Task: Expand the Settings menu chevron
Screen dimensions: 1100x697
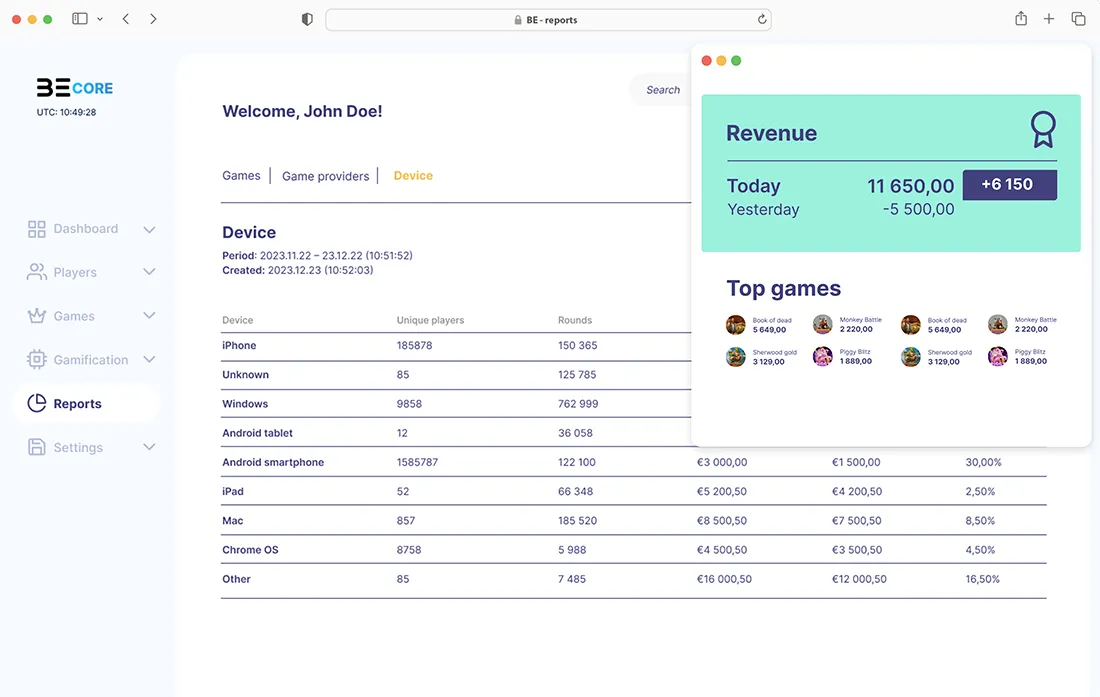Action: 149,447
